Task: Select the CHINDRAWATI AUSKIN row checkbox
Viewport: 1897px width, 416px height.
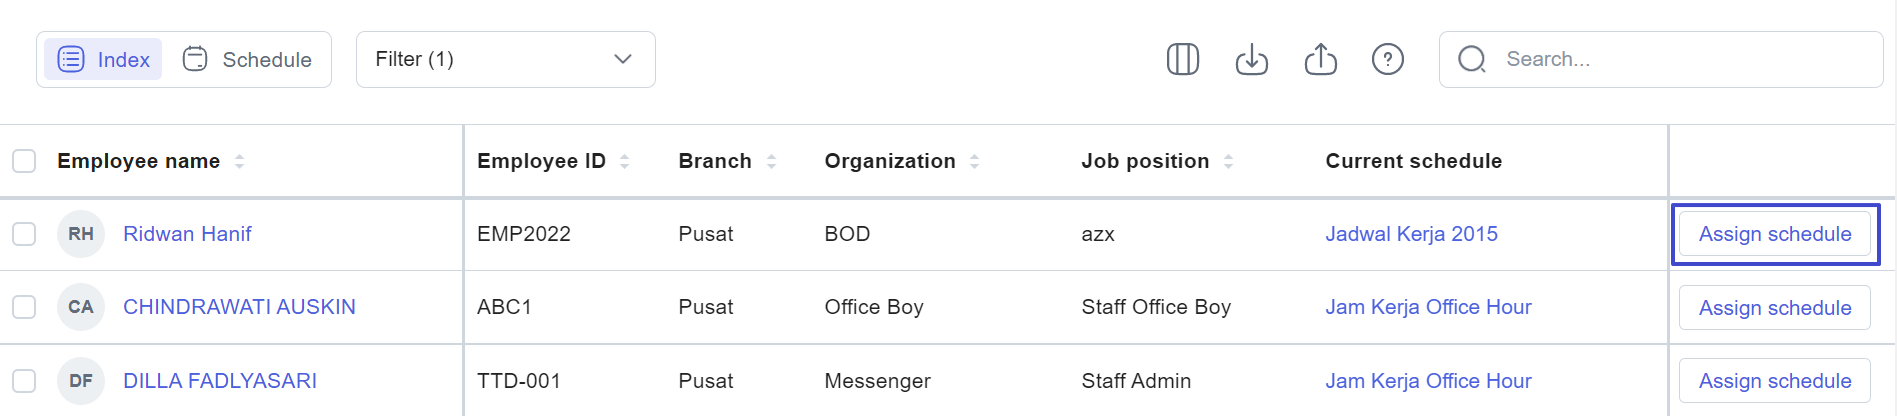Action: (24, 307)
